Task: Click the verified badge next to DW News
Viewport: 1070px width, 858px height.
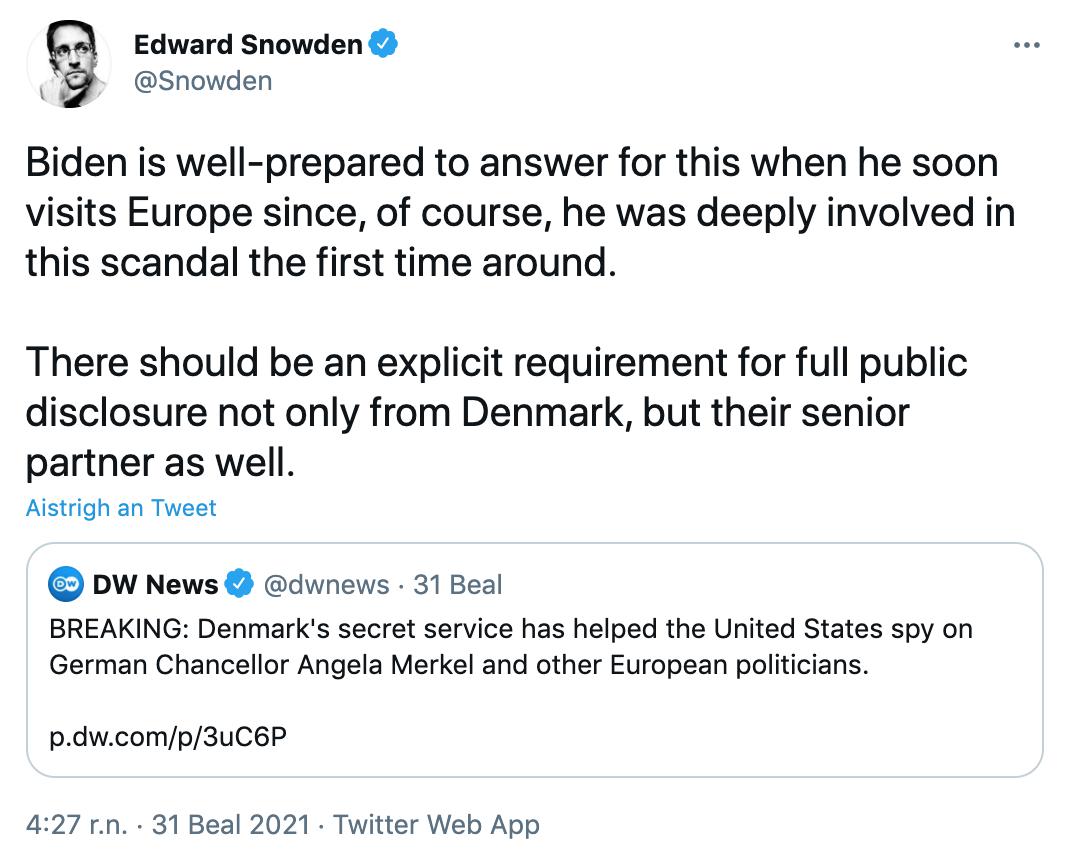Action: [x=239, y=584]
